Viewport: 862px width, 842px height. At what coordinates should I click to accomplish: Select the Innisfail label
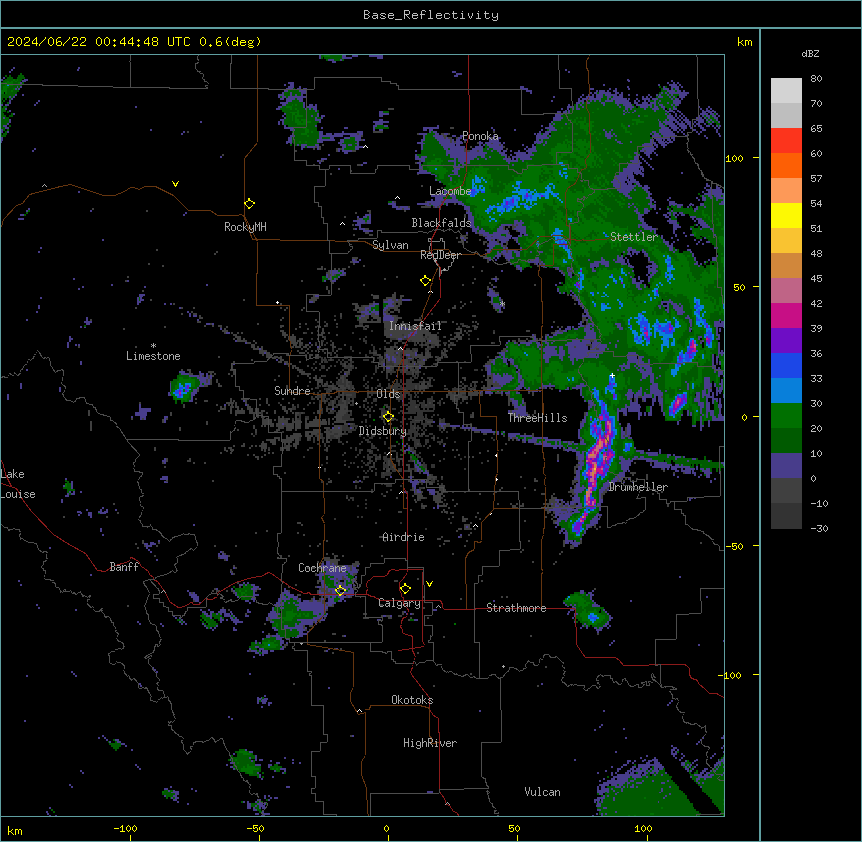[x=415, y=326]
